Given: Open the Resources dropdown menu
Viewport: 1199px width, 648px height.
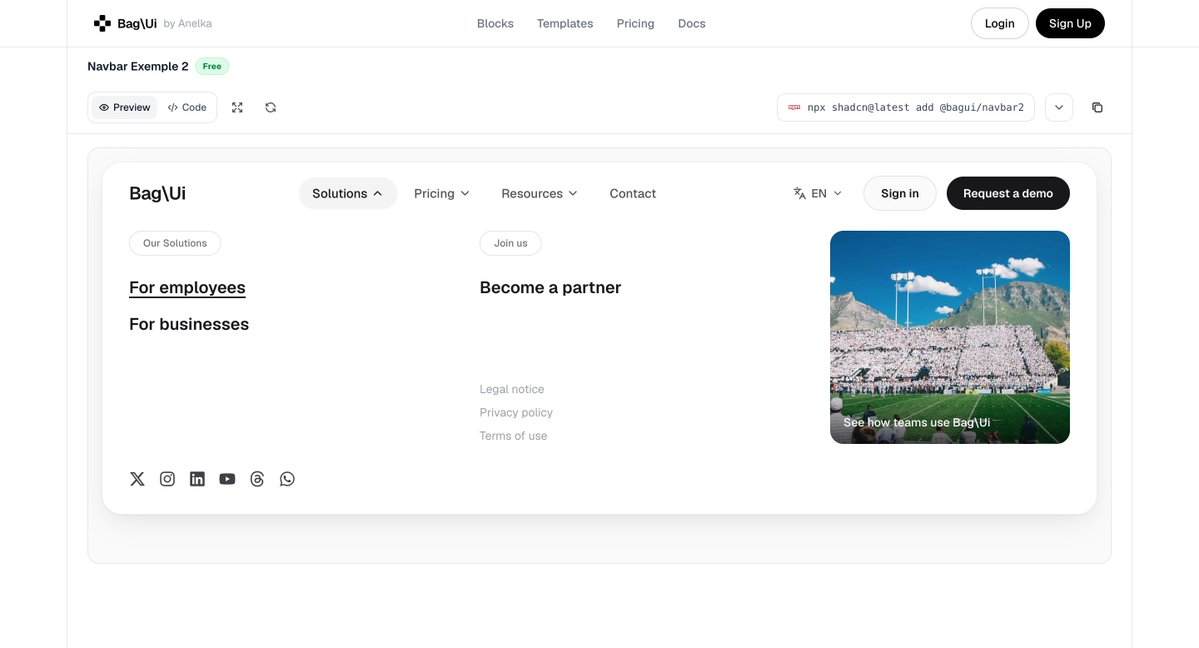Looking at the screenshot, I should 539,194.
